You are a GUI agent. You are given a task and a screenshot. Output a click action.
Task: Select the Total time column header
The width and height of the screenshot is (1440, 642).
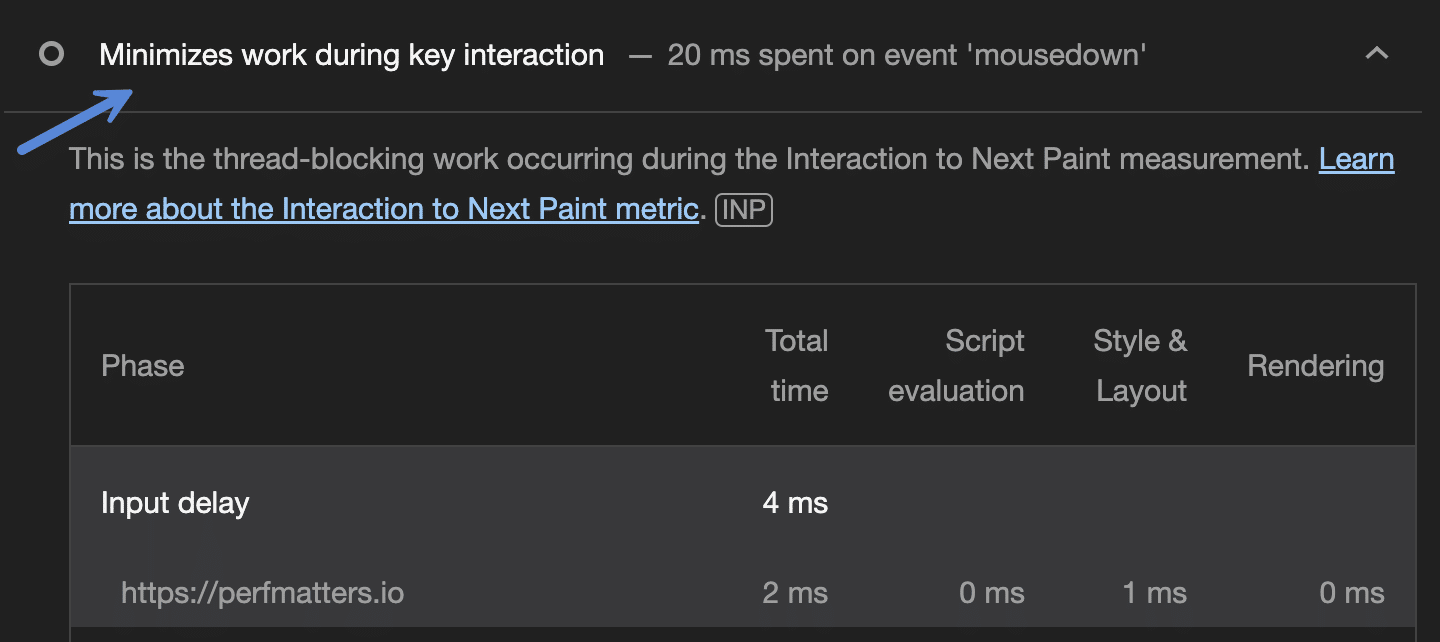[x=797, y=366]
